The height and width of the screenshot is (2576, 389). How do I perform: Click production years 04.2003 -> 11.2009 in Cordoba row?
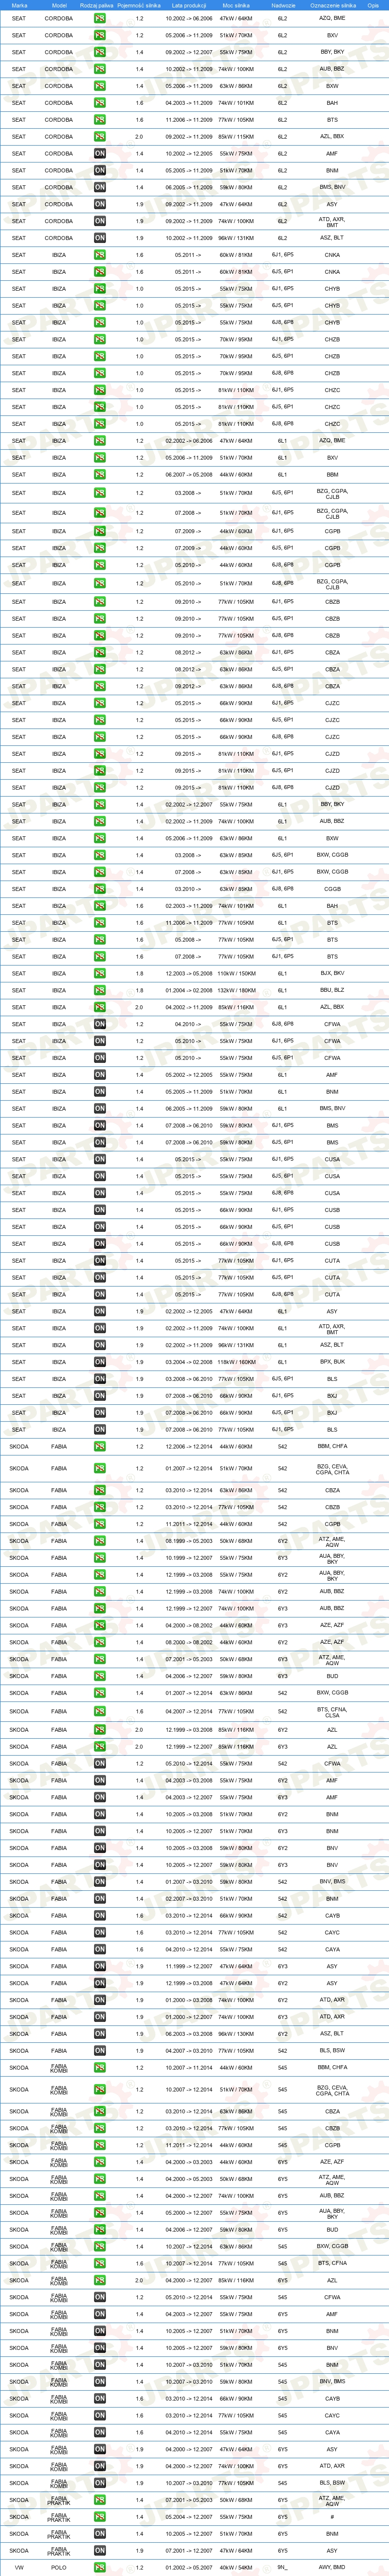click(189, 103)
